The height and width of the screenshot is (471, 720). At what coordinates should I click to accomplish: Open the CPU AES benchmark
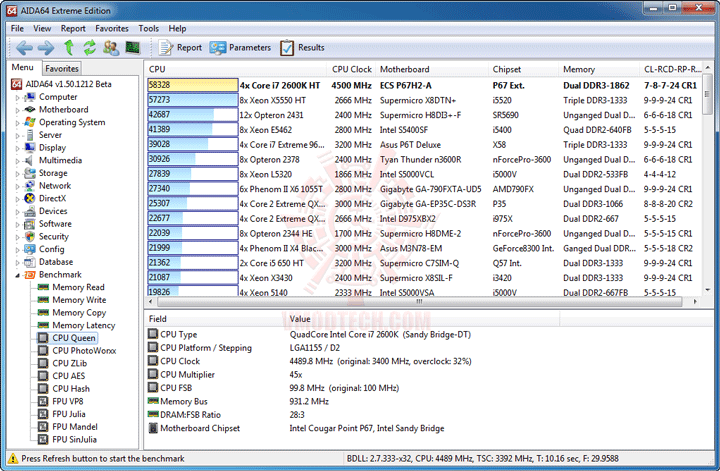coord(68,376)
